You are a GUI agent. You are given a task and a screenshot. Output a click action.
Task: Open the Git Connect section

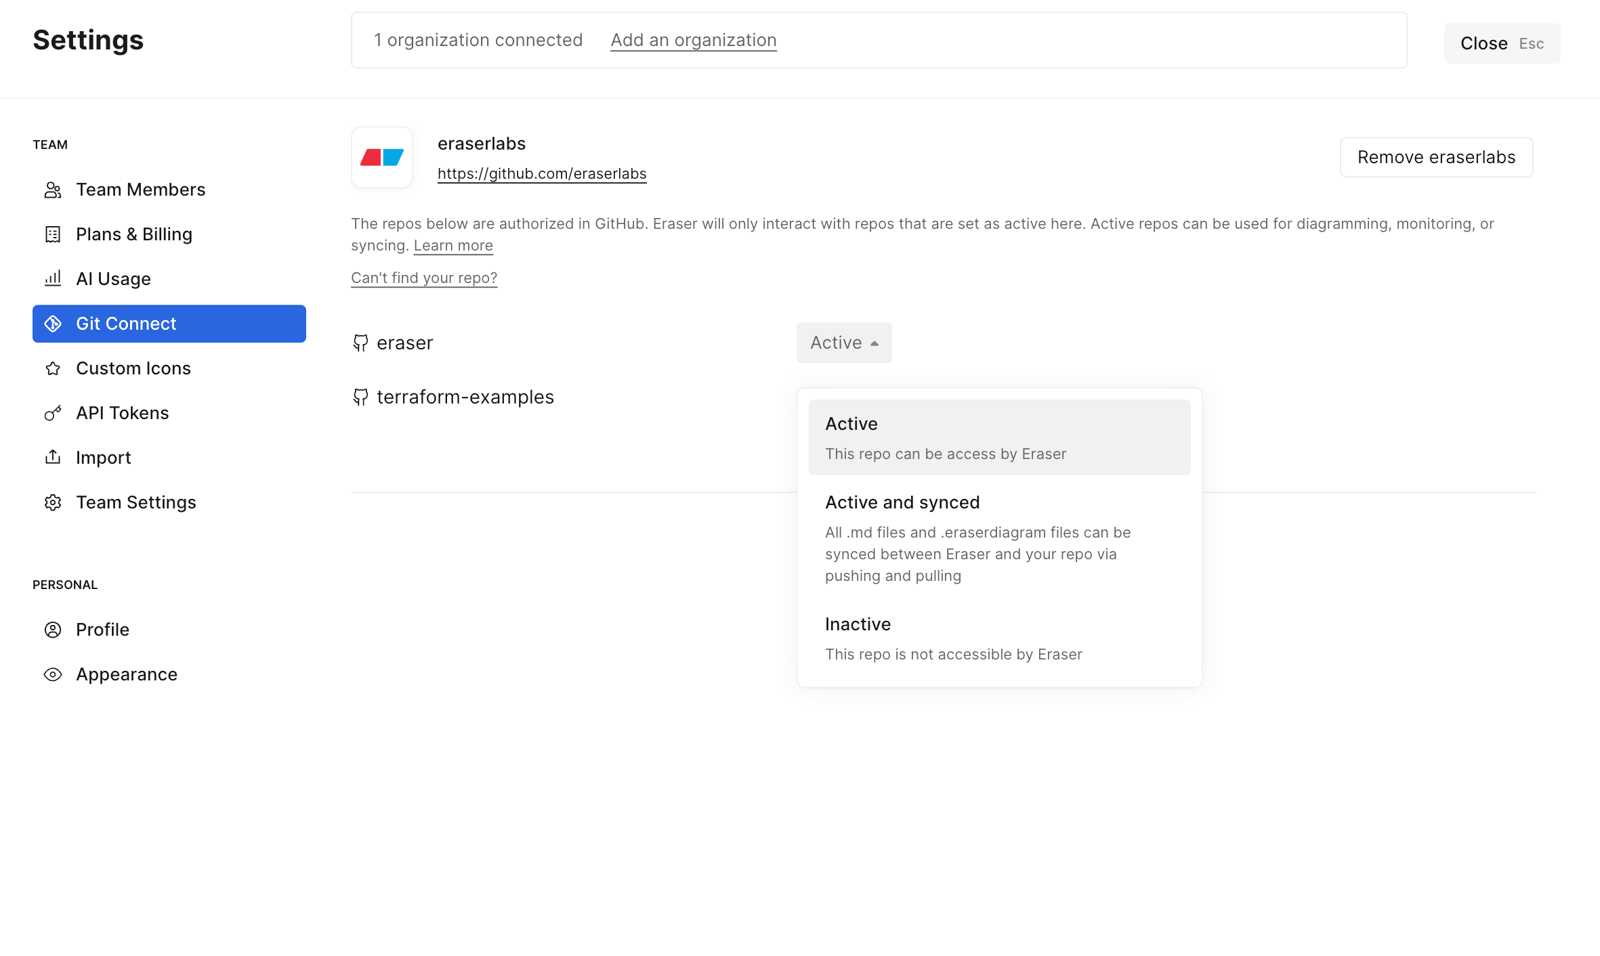tap(169, 324)
